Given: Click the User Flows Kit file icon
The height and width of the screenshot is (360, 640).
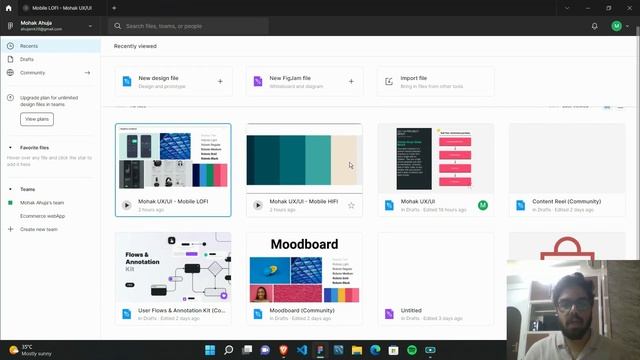Looking at the screenshot, I should coord(127,314).
